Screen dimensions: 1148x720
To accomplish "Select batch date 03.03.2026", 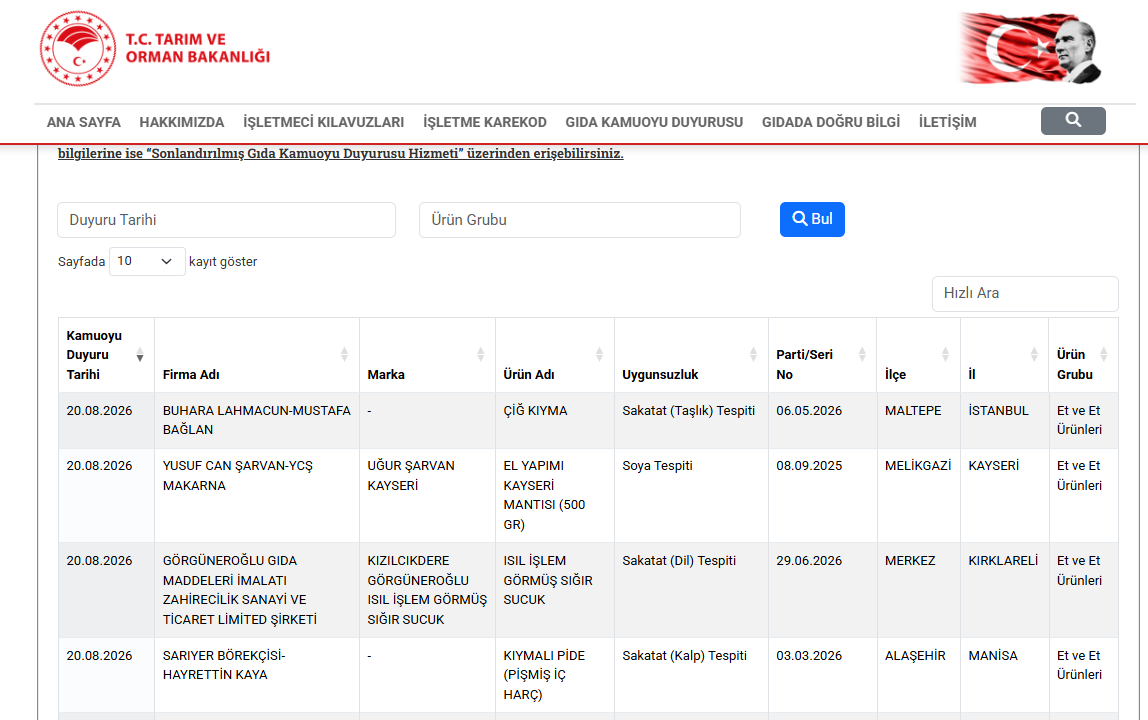I will tap(821, 675).
